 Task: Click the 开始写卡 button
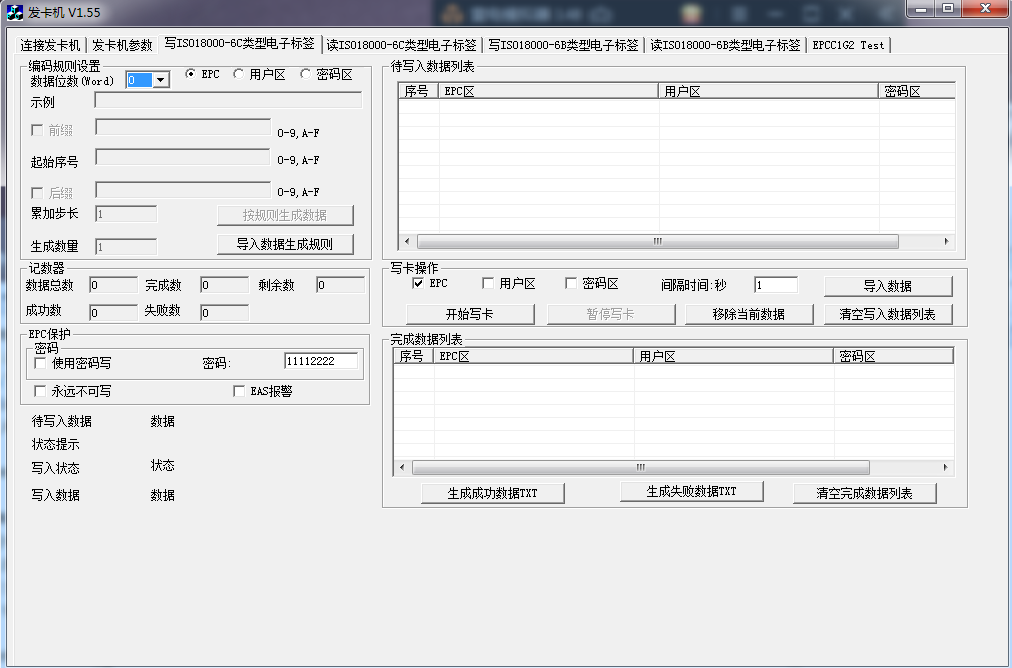pos(470,314)
